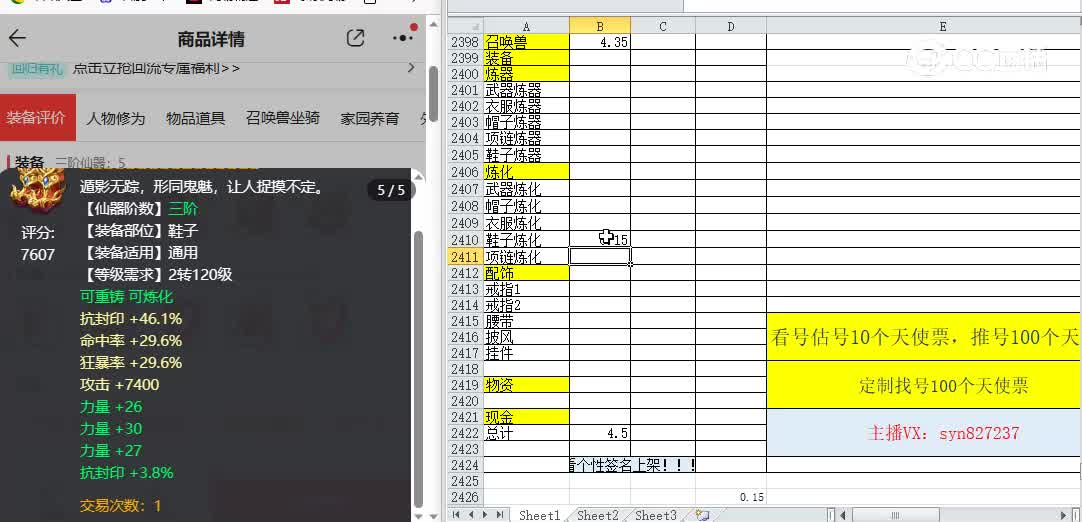The width and height of the screenshot is (1082, 522).
Task: Click the equipment boot icon thumbnail
Action: pos(37,192)
